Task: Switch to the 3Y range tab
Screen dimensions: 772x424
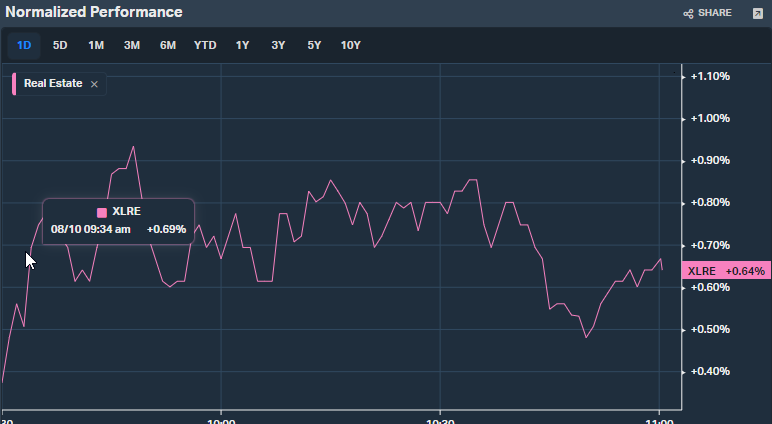Action: point(279,45)
